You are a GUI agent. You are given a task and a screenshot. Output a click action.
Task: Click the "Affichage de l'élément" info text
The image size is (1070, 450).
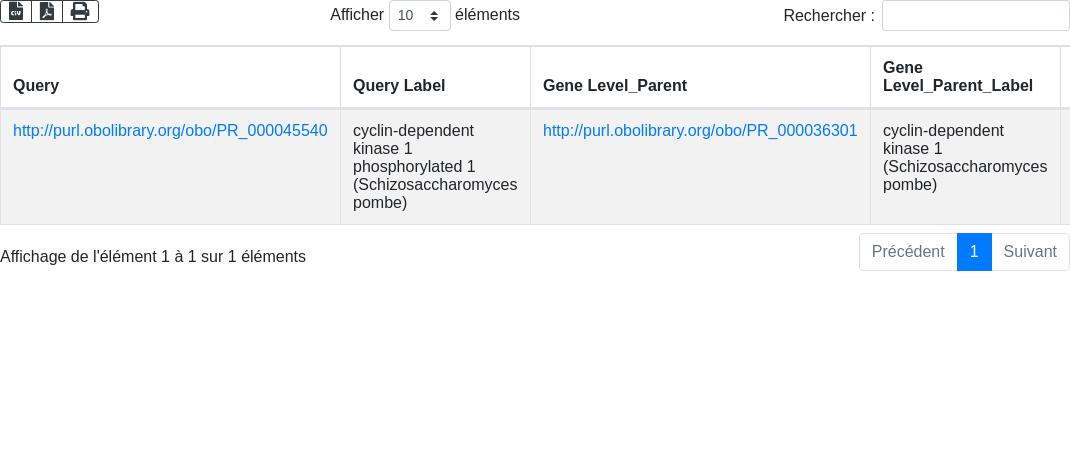[153, 257]
